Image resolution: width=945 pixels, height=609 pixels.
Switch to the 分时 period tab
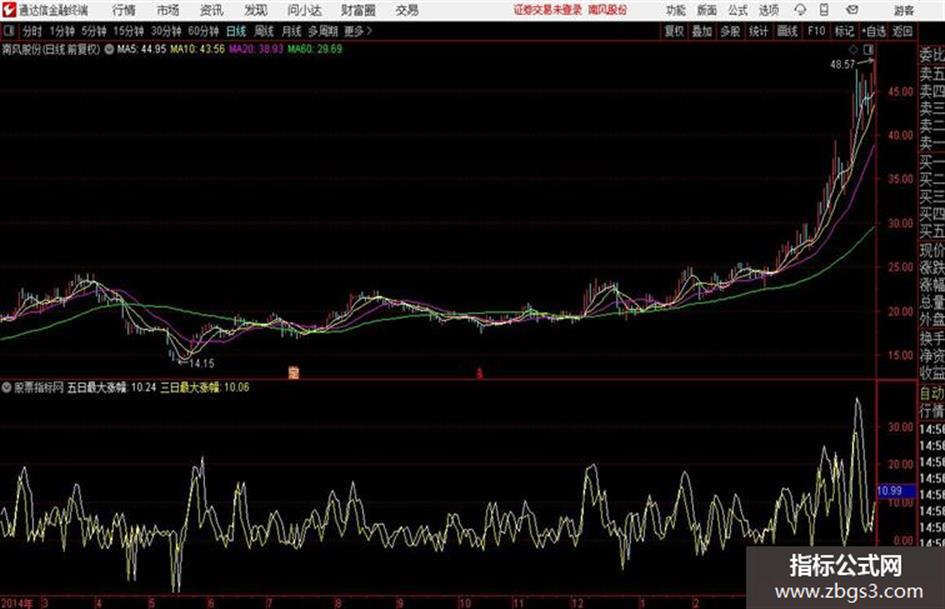pyautogui.click(x=32, y=31)
